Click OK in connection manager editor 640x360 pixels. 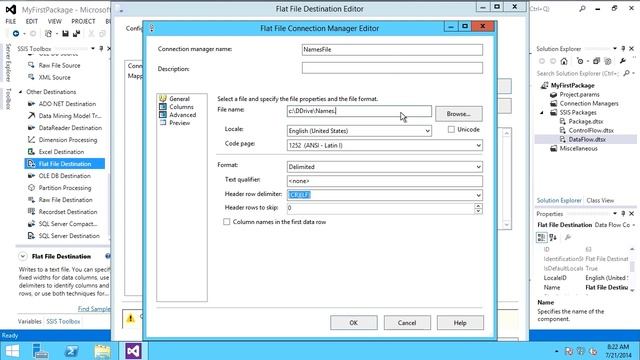(353, 322)
